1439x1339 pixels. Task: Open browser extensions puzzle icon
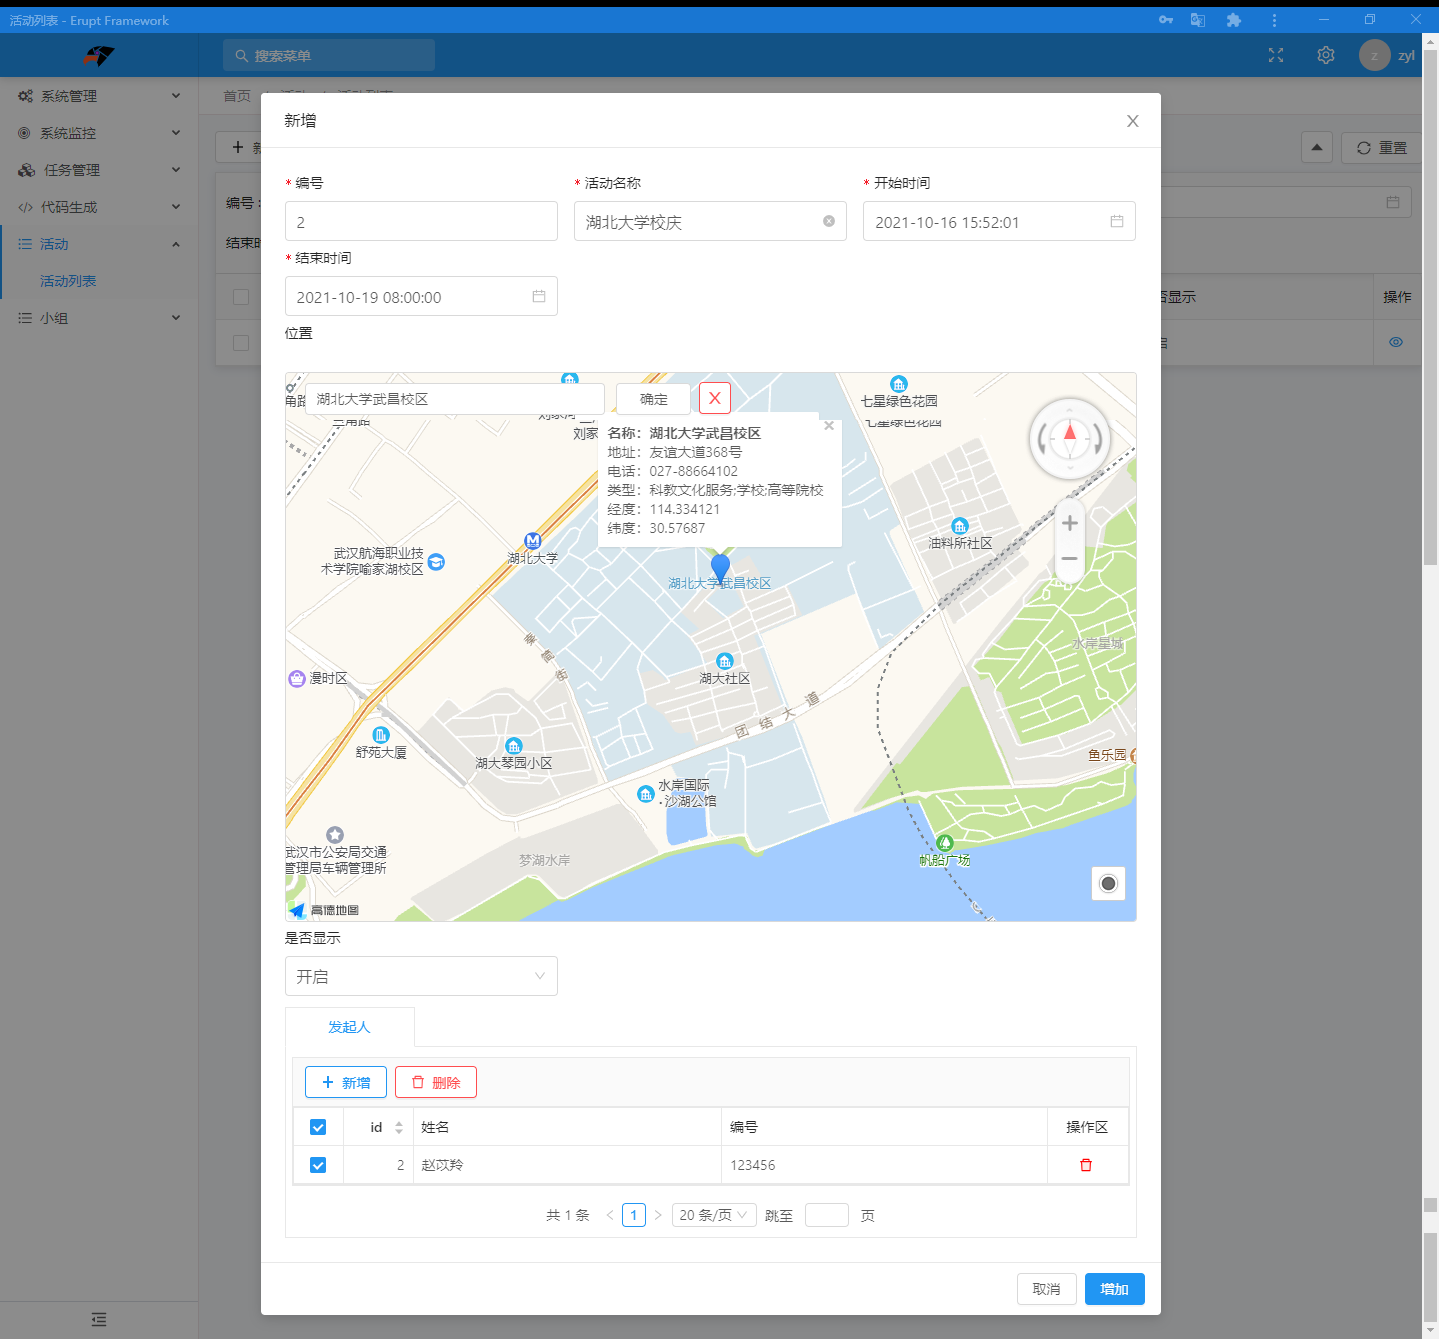(1234, 20)
